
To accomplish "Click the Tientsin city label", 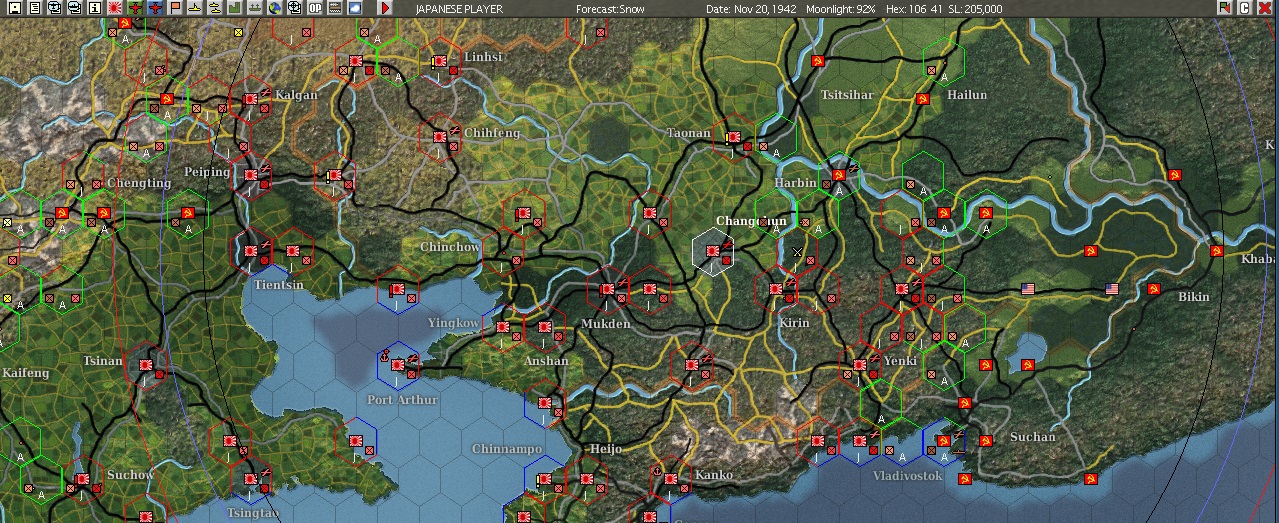I will pos(279,285).
